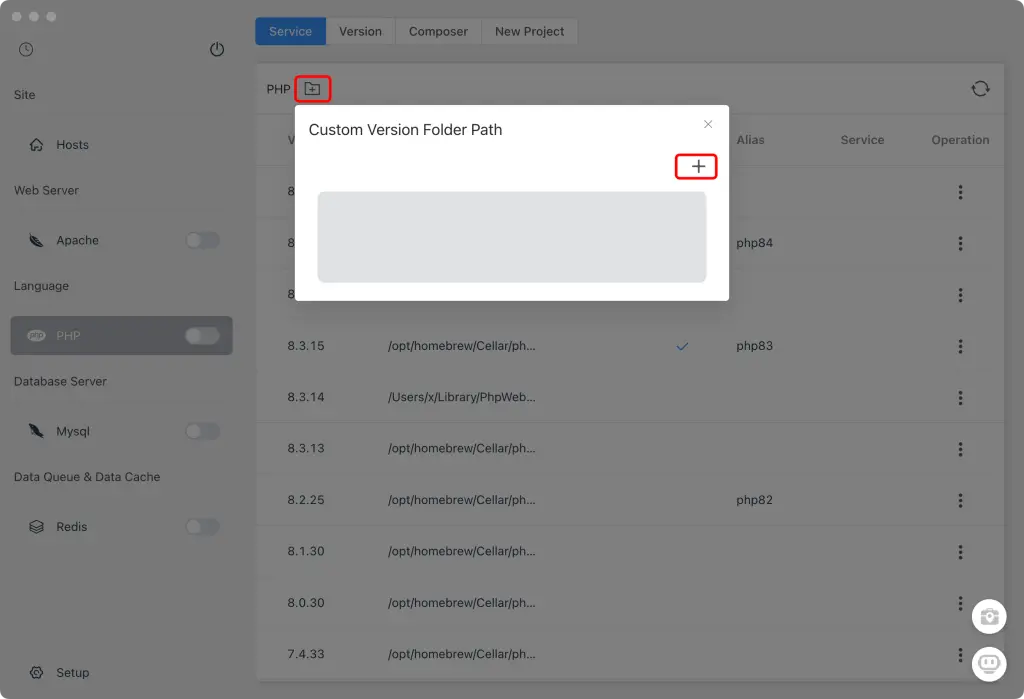Screen dimensions: 1024x699
Task: Click the clock history icon in sidebar
Action: click(x=26, y=50)
